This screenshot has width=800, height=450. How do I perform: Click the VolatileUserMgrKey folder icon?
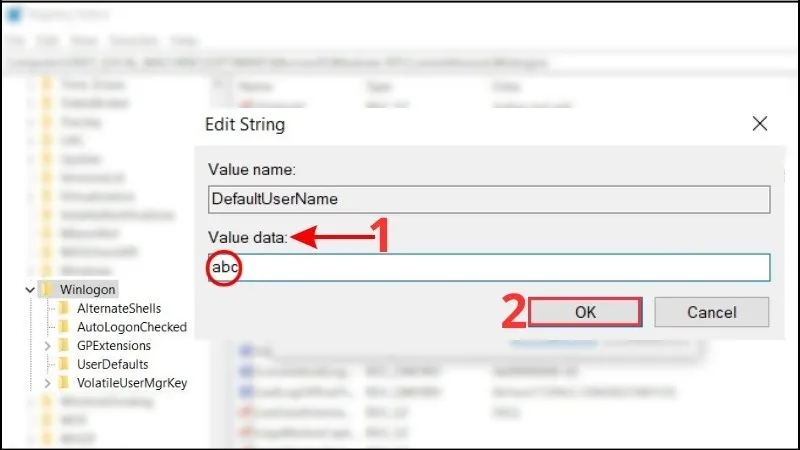tap(64, 383)
